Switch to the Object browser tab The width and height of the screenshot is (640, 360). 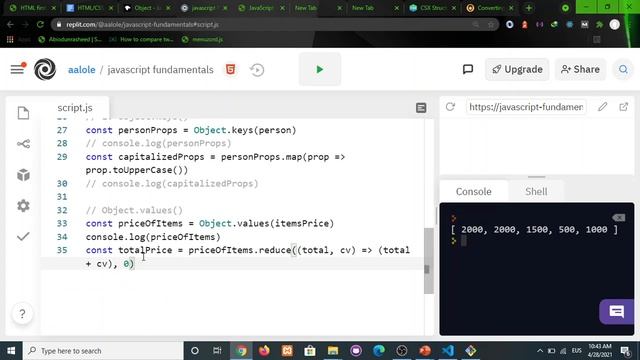point(147,8)
